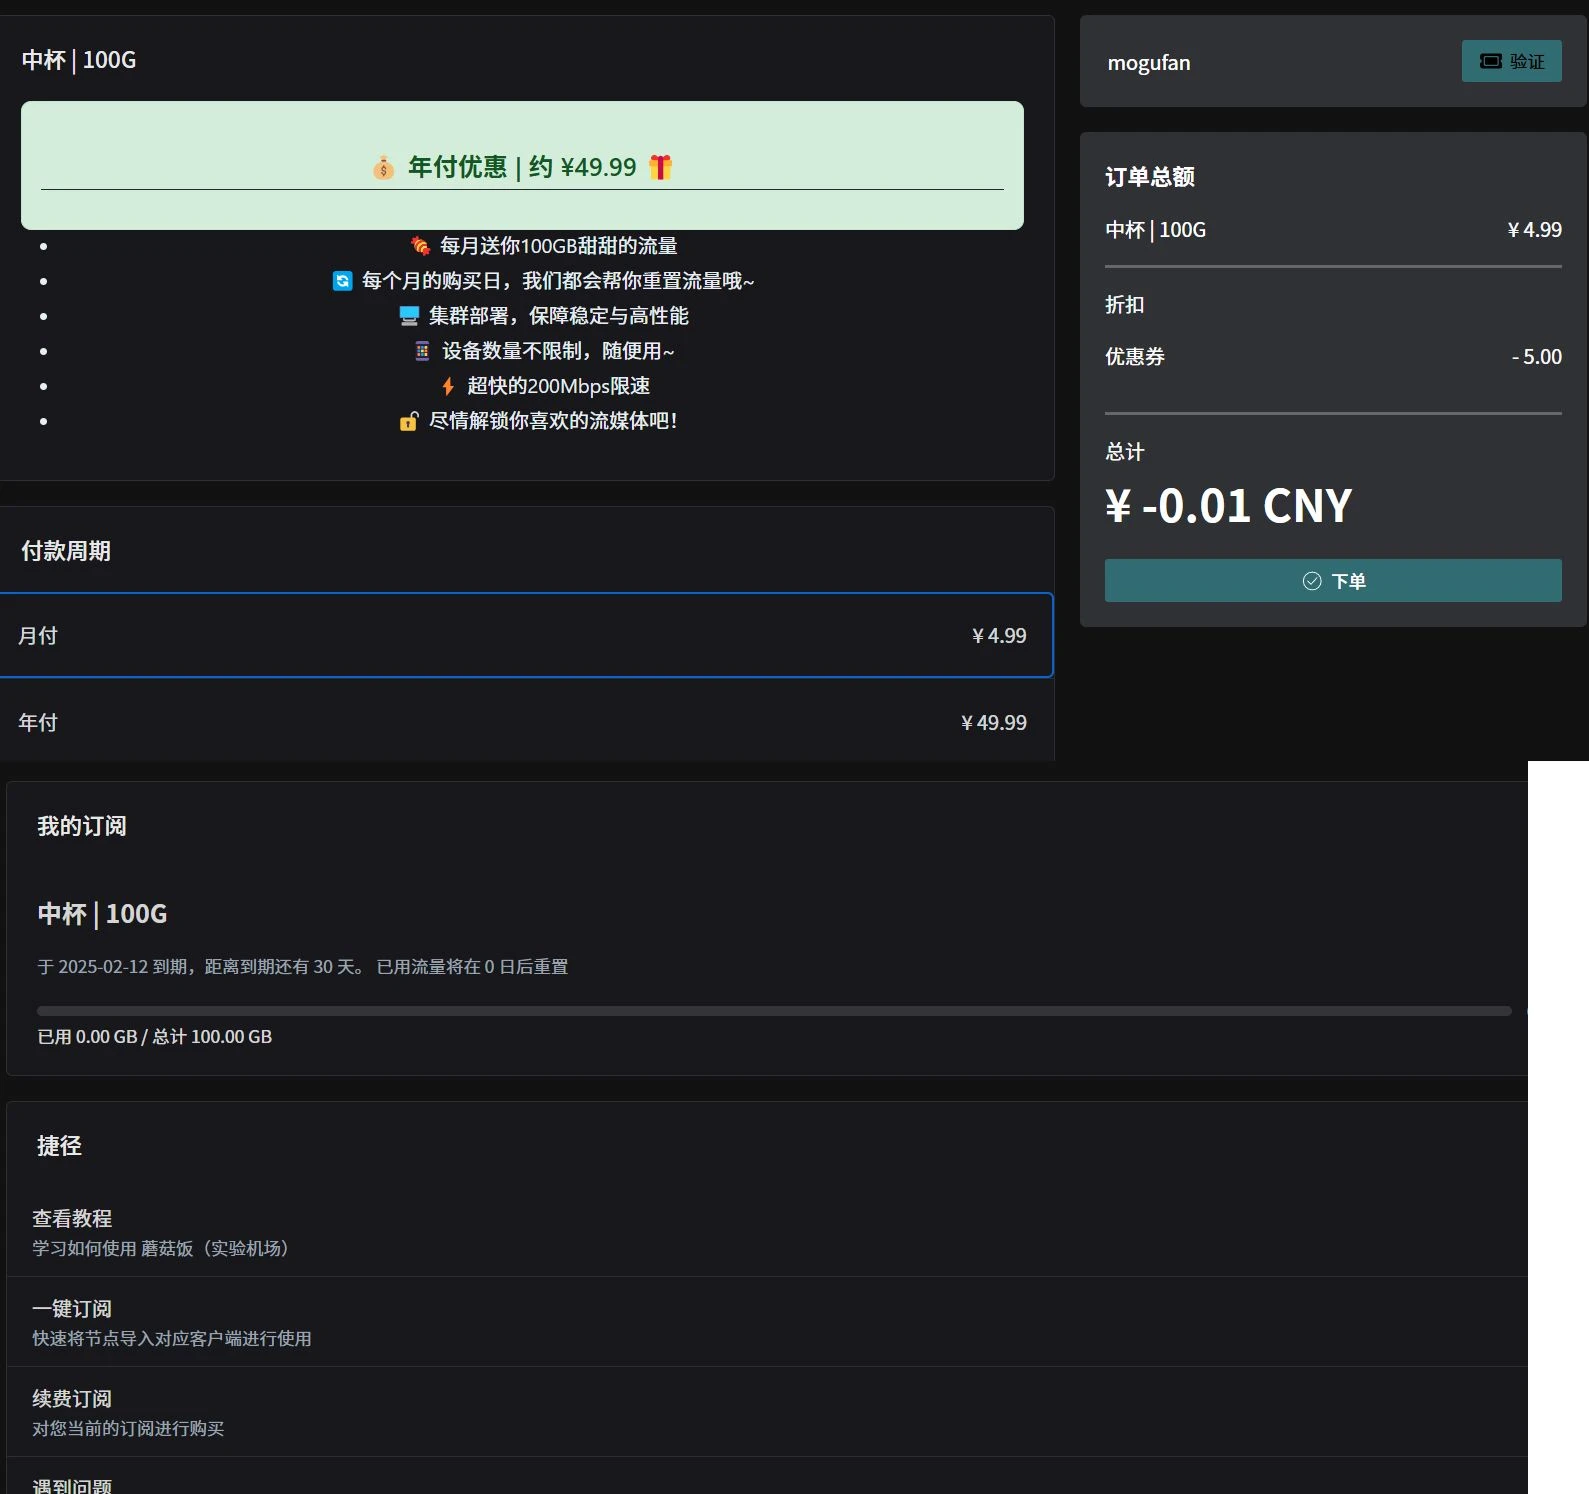The width and height of the screenshot is (1589, 1494).
Task: Click the 折扣 label in order summary
Action: point(1125,305)
